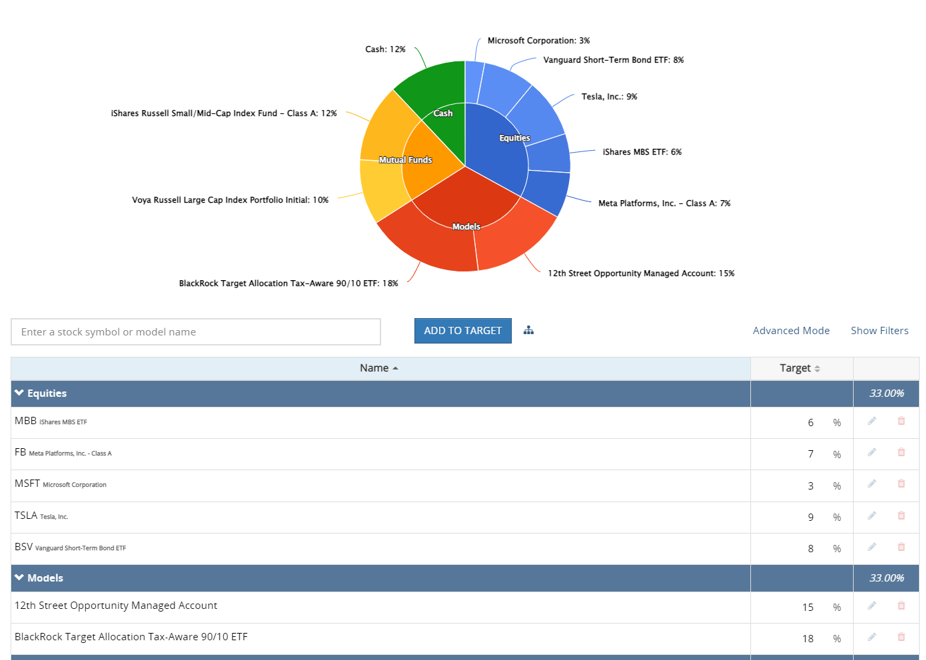This screenshot has width=926, height=660.
Task: Collapse the Models group chevron
Action: [x=19, y=577]
